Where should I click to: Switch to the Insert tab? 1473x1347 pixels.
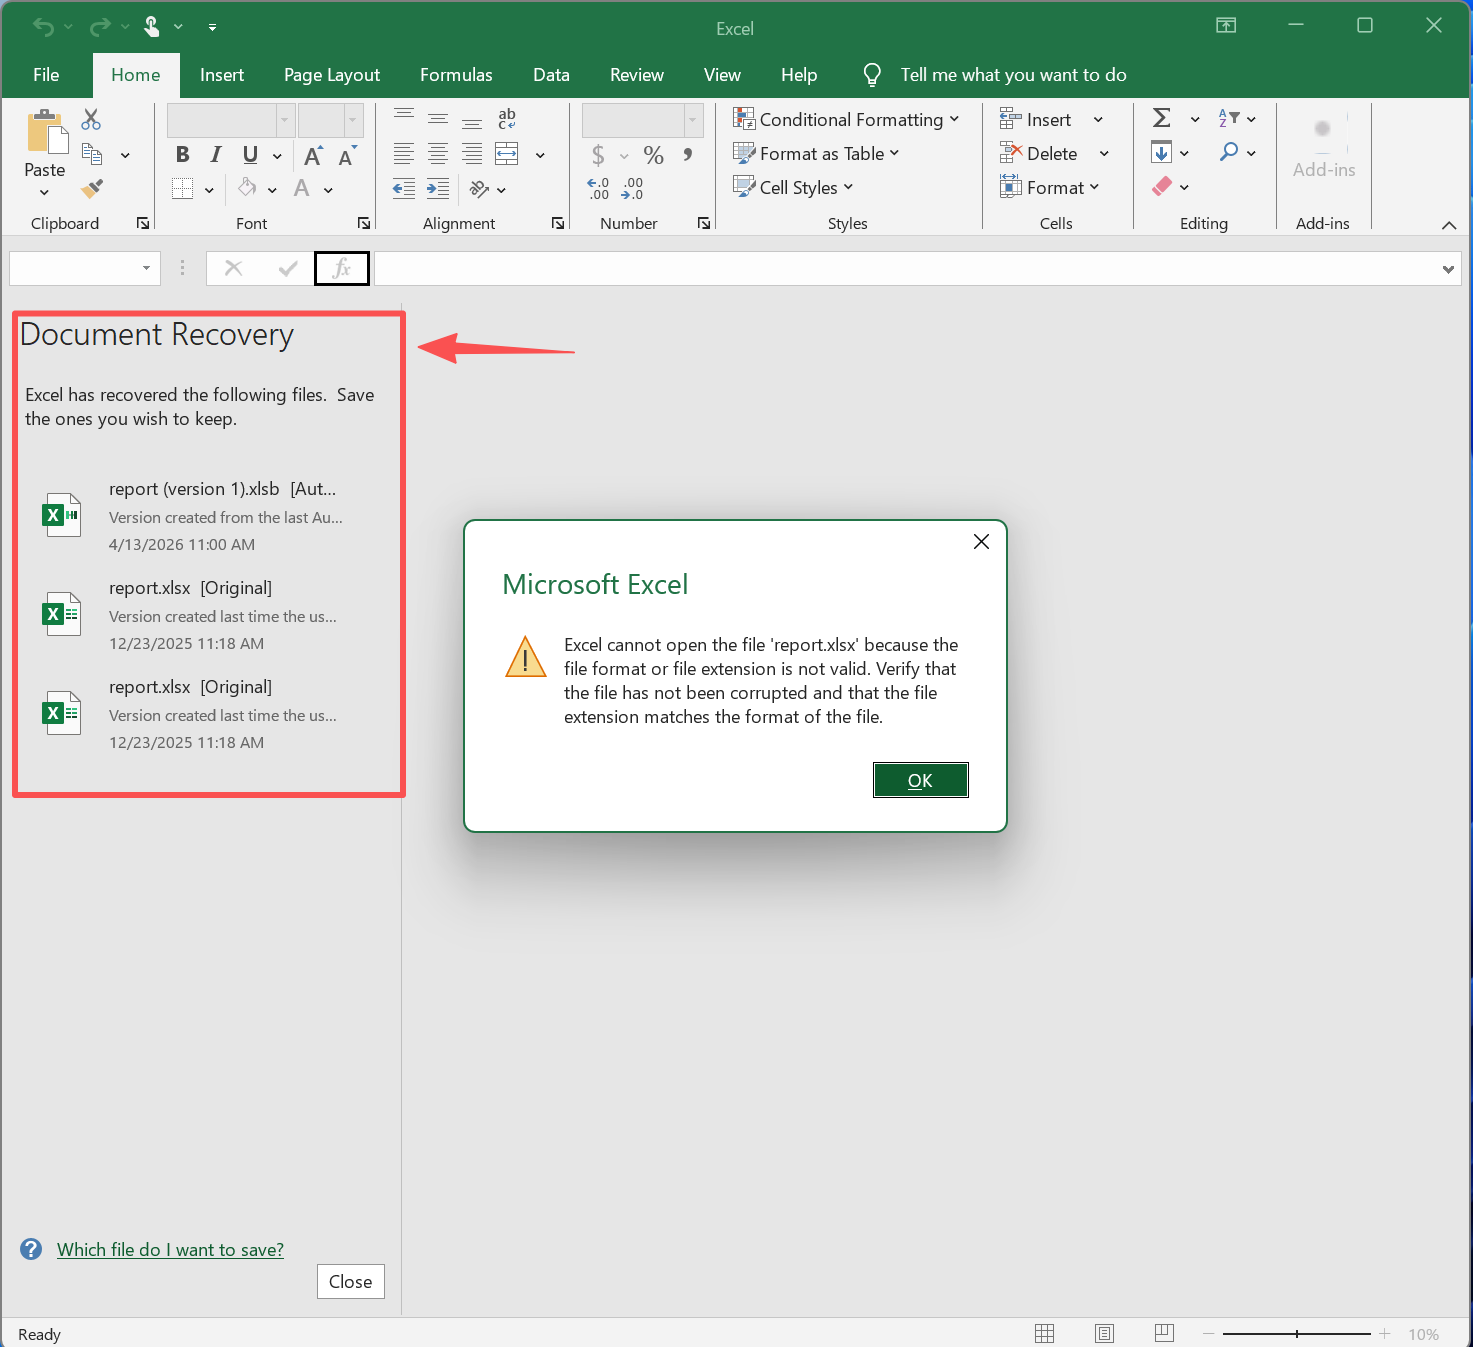(x=222, y=75)
